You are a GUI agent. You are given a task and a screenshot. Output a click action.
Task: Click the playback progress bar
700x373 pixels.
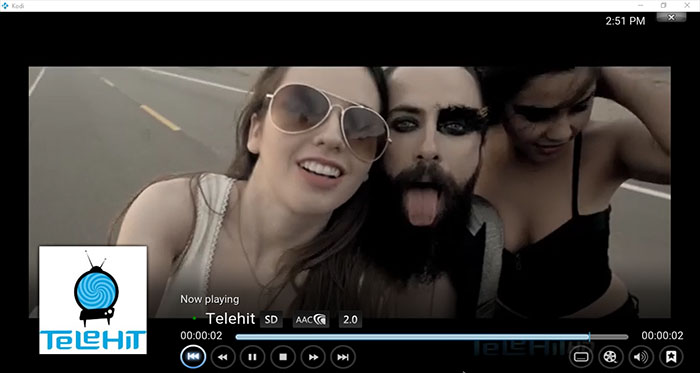point(432,337)
